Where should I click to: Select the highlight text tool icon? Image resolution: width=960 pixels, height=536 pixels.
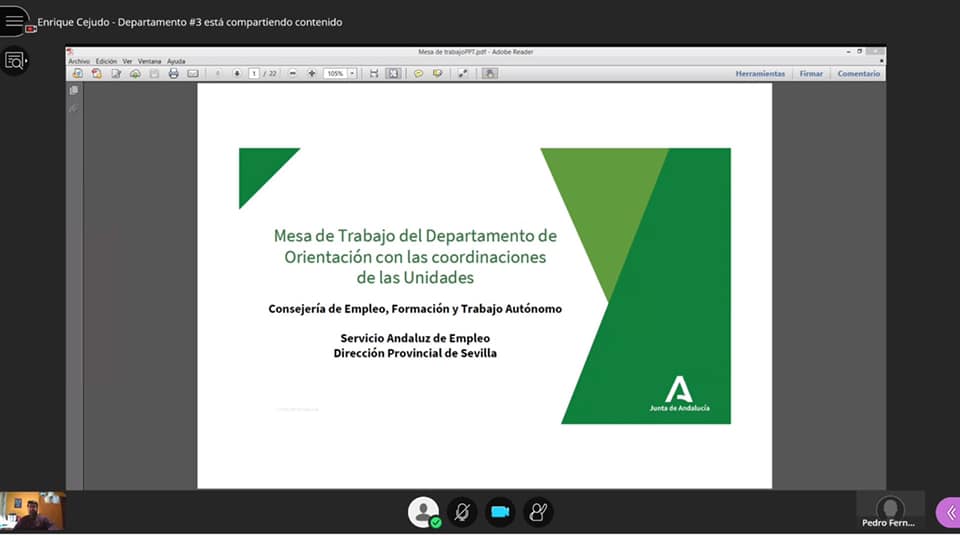pyautogui.click(x=437, y=74)
